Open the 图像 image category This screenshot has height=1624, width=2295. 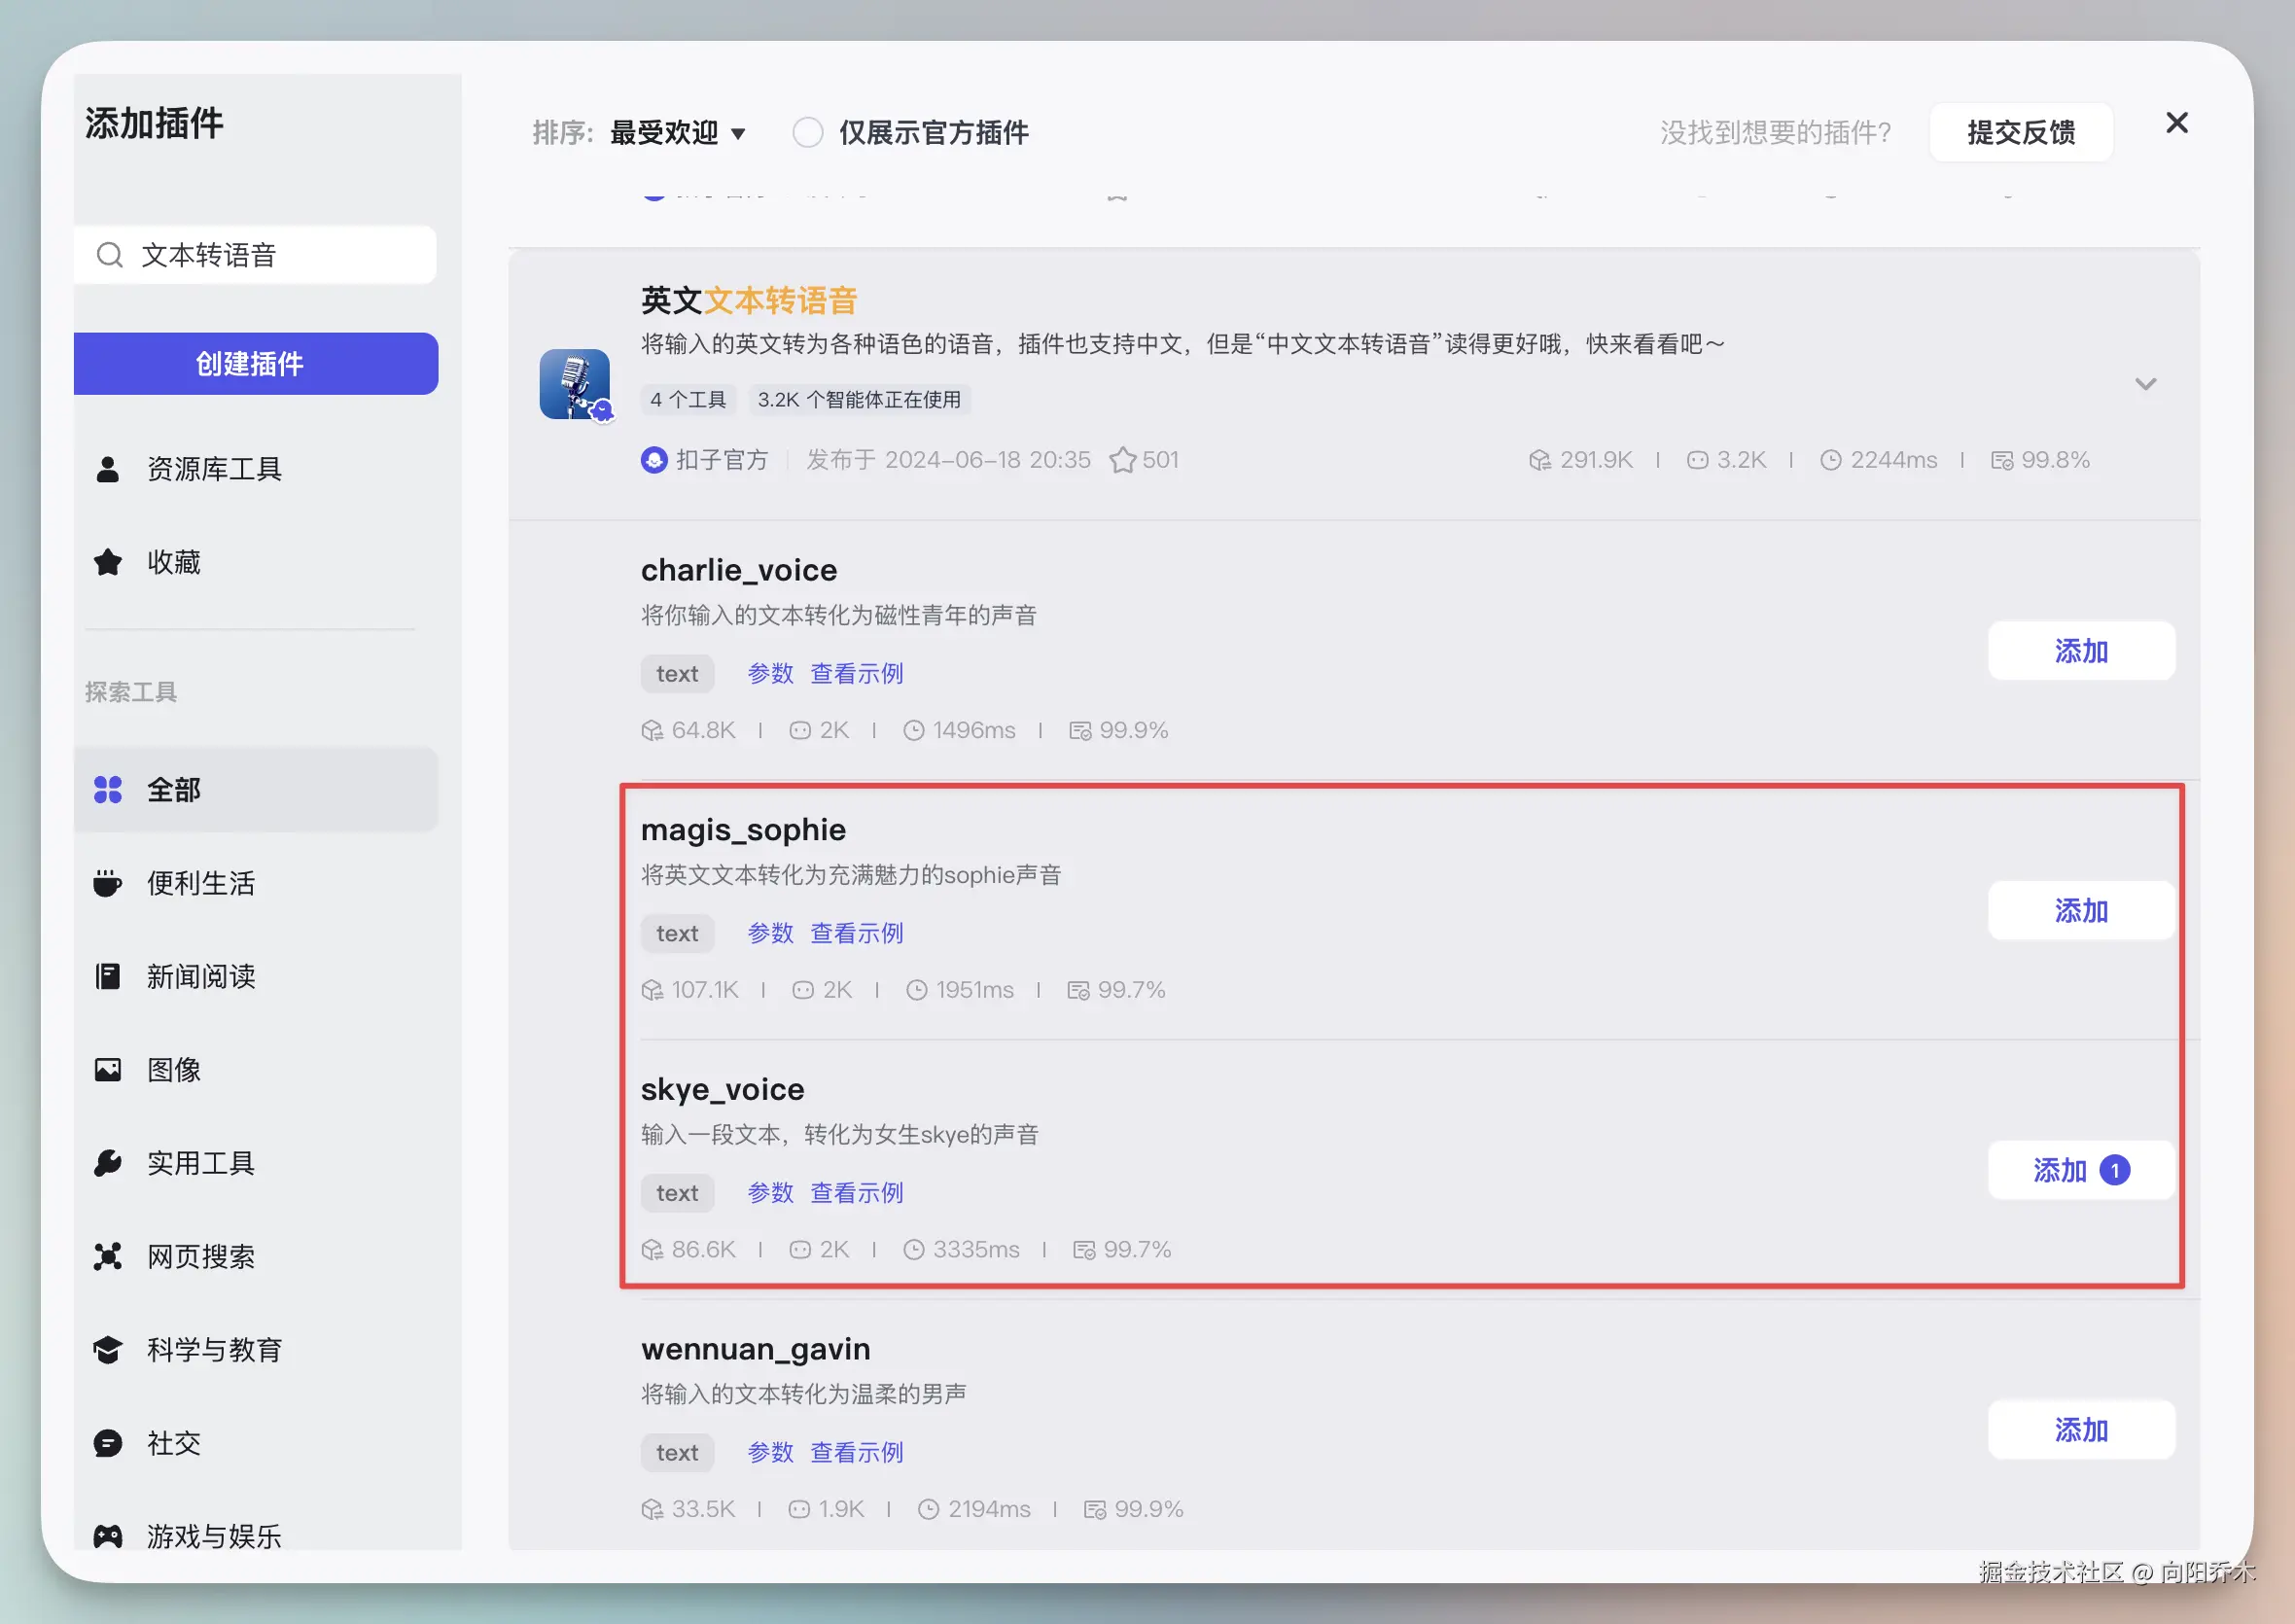[x=173, y=1070]
